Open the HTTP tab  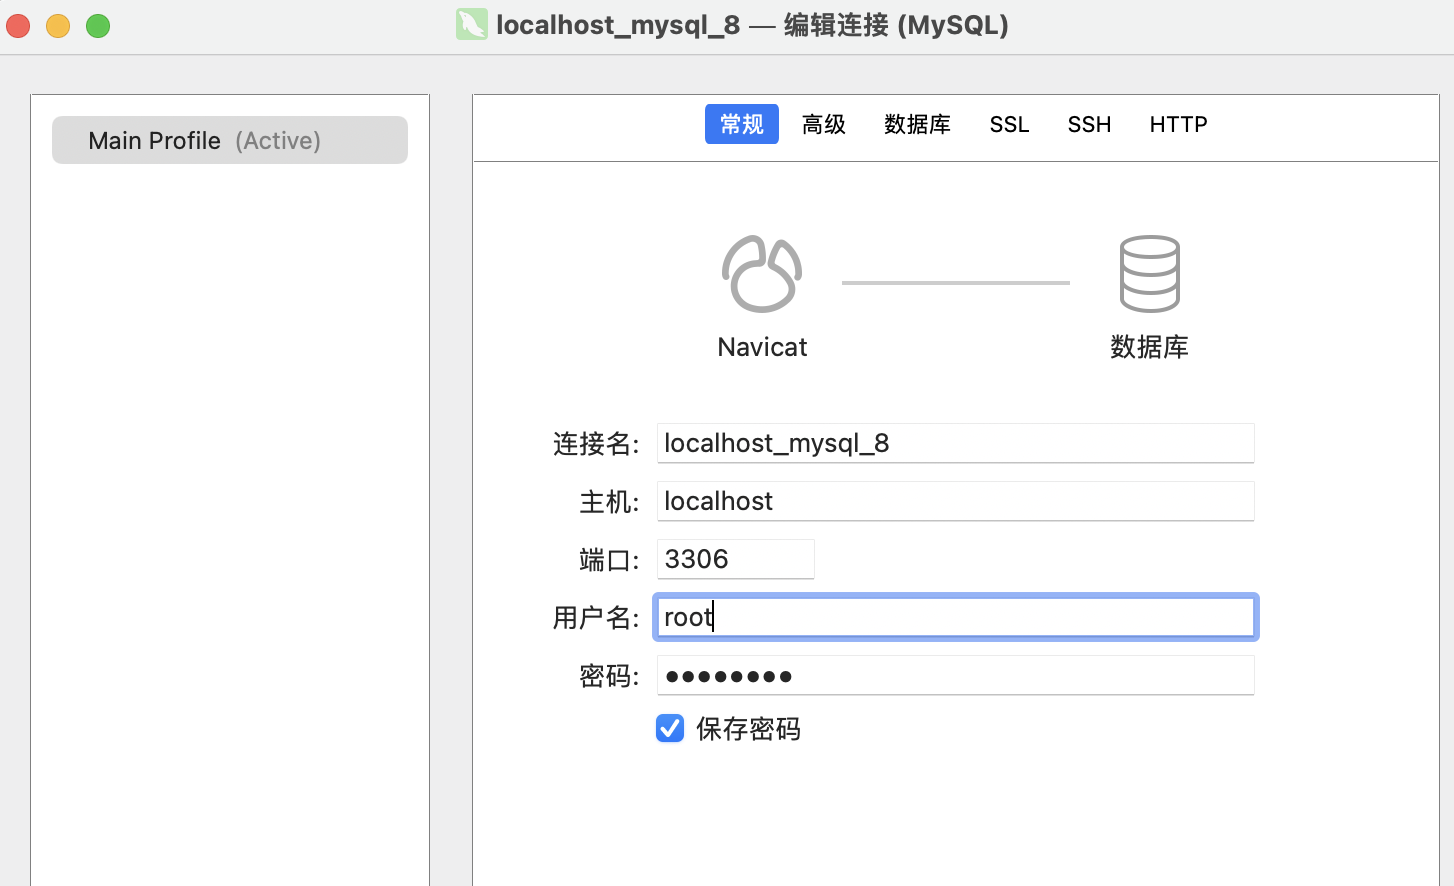(x=1178, y=124)
